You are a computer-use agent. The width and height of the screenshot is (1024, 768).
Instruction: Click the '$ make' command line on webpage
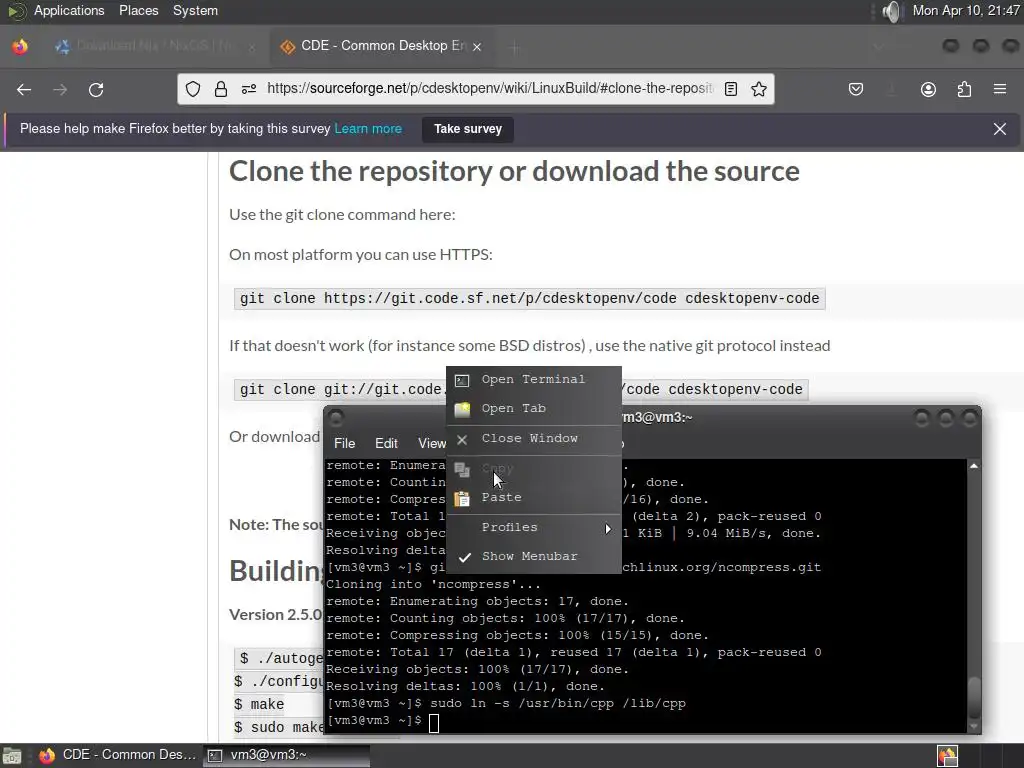259,705
